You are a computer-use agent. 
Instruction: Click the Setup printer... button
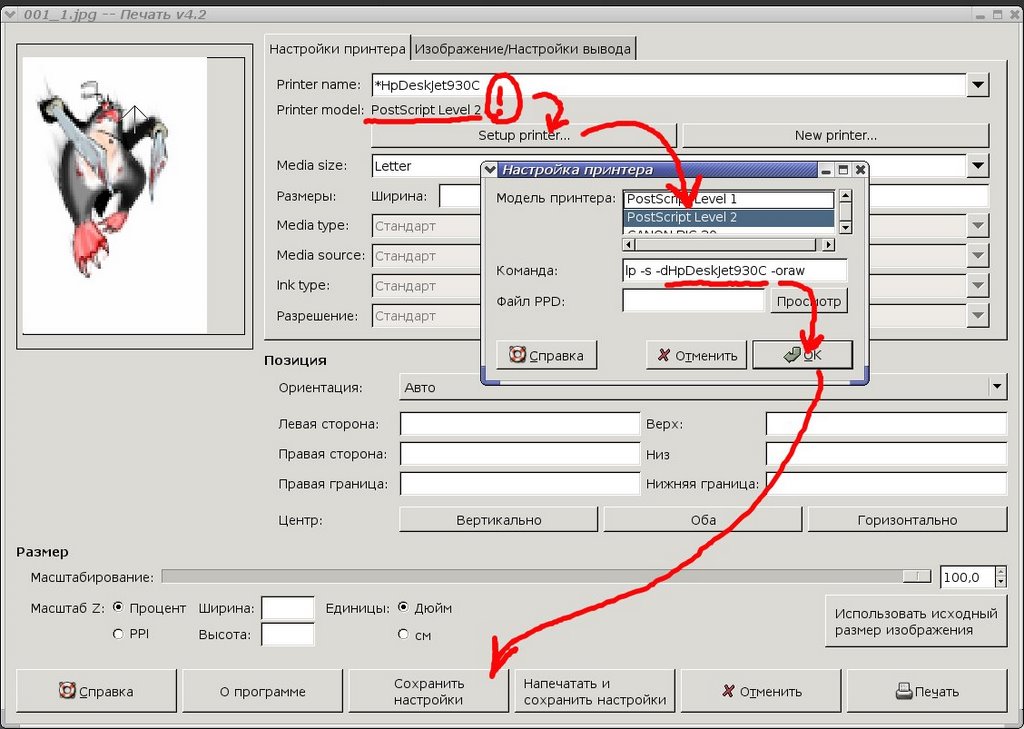[524, 135]
